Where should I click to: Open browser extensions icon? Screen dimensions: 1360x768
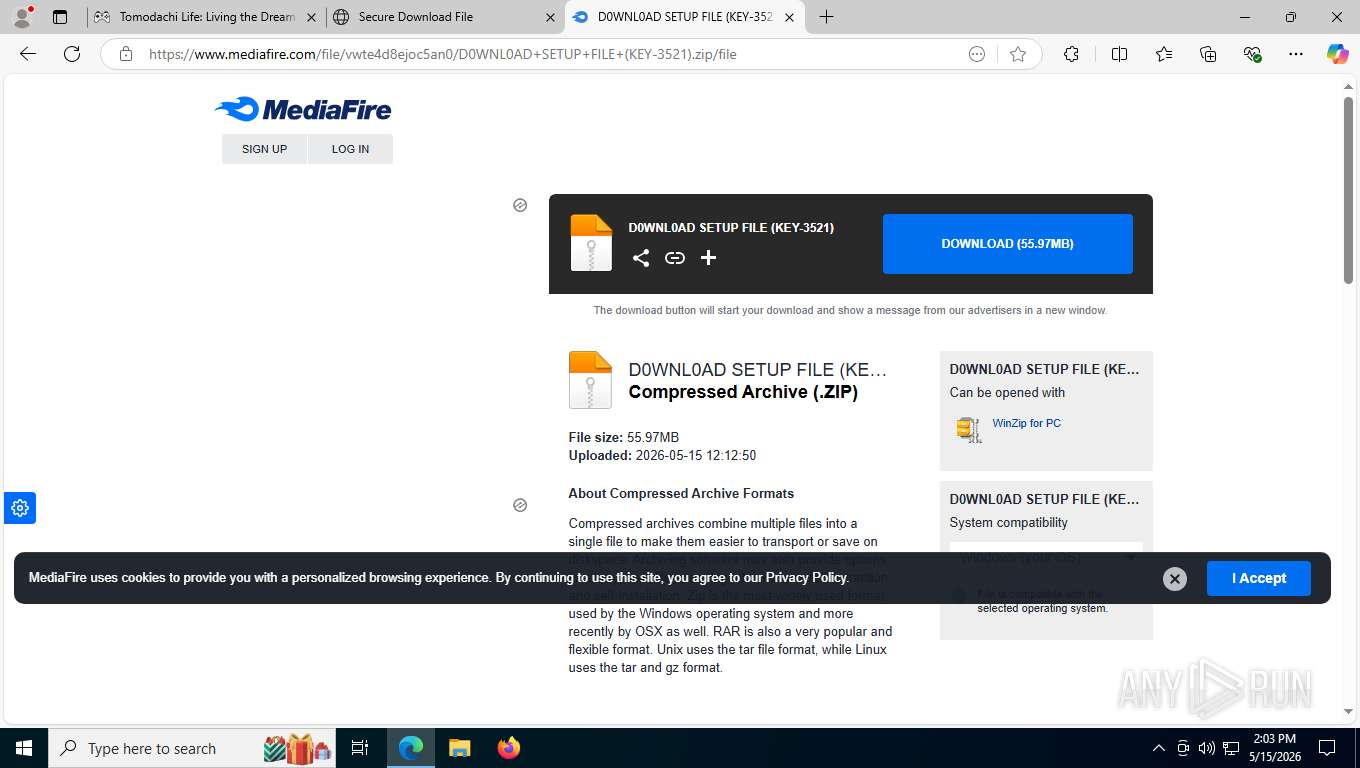click(1071, 54)
